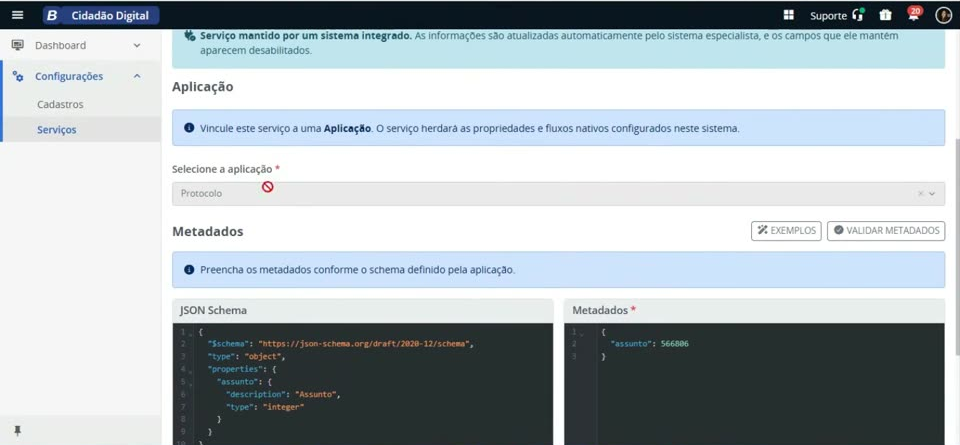Click the Configurações gears icon in the sidebar

(18, 77)
